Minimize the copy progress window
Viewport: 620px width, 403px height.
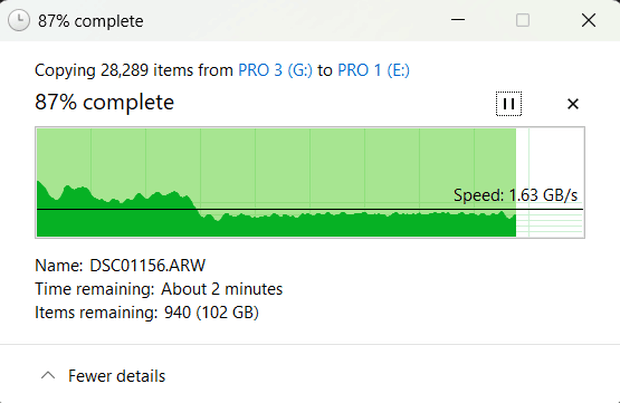click(458, 20)
